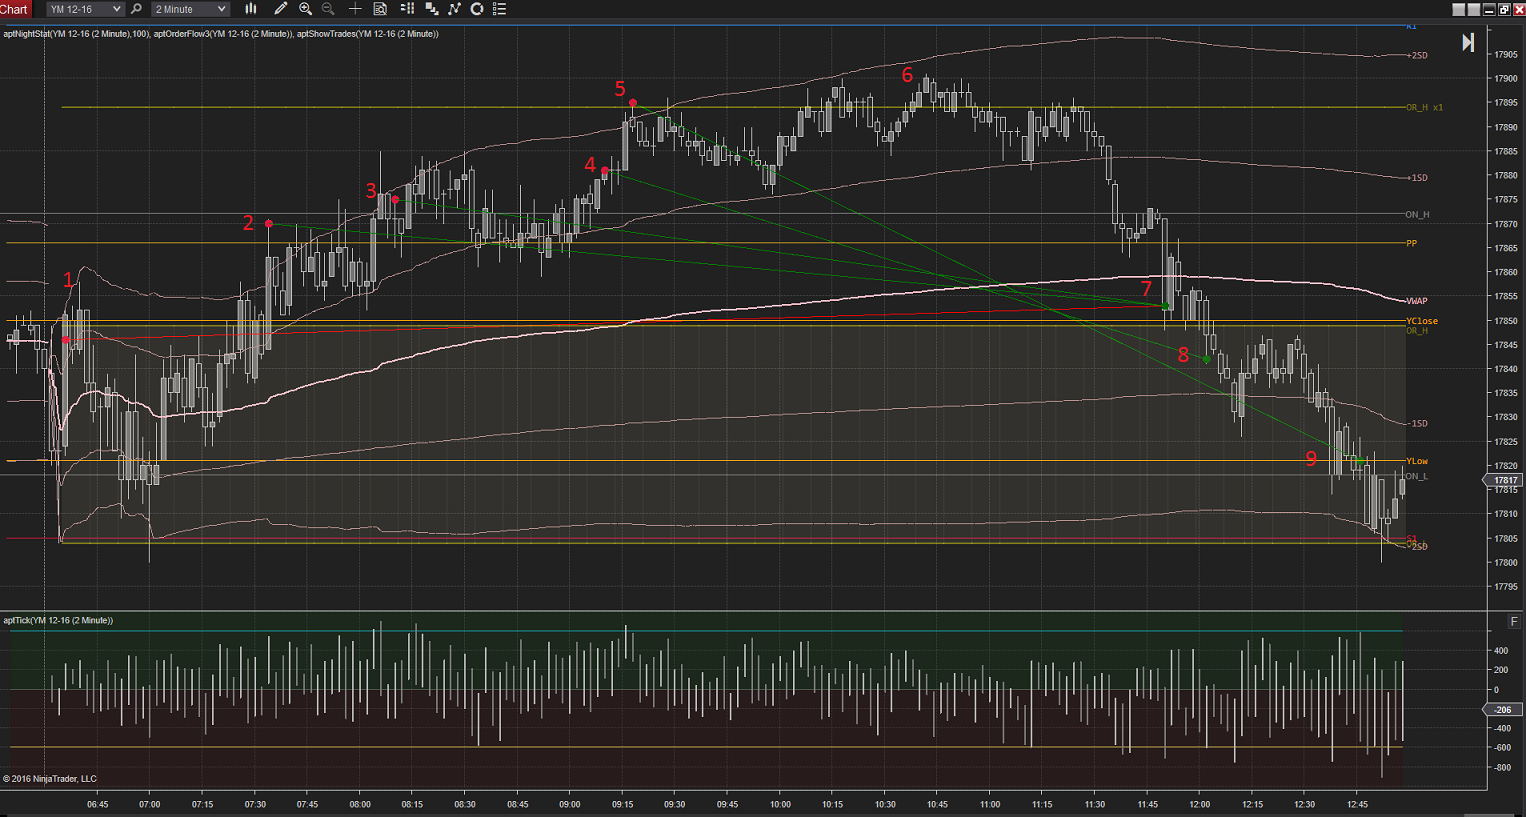This screenshot has width=1526, height=817.
Task: Click the aptTick(YM 12-16 (2 Minute)) panel label
Action: pos(58,621)
